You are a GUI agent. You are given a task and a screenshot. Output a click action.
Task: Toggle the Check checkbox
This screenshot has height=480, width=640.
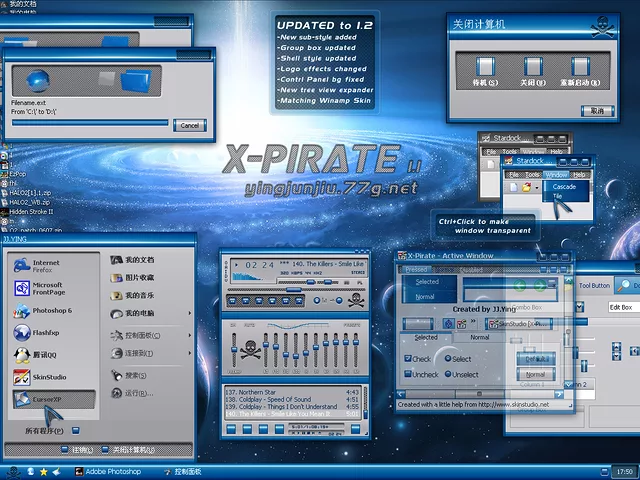tap(409, 359)
